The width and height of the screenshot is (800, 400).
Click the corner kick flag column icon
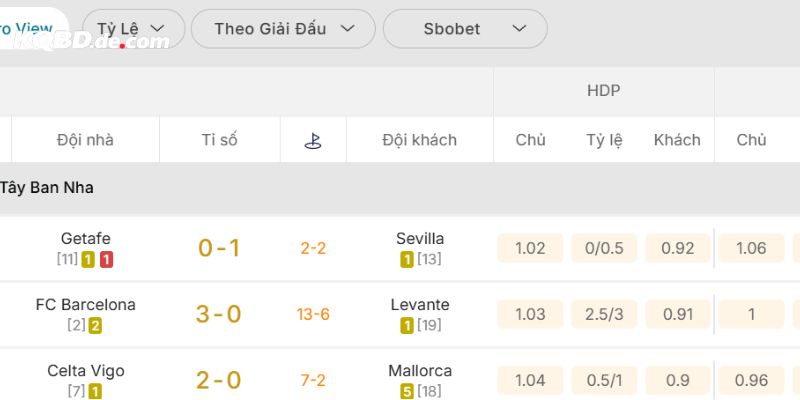click(313, 140)
